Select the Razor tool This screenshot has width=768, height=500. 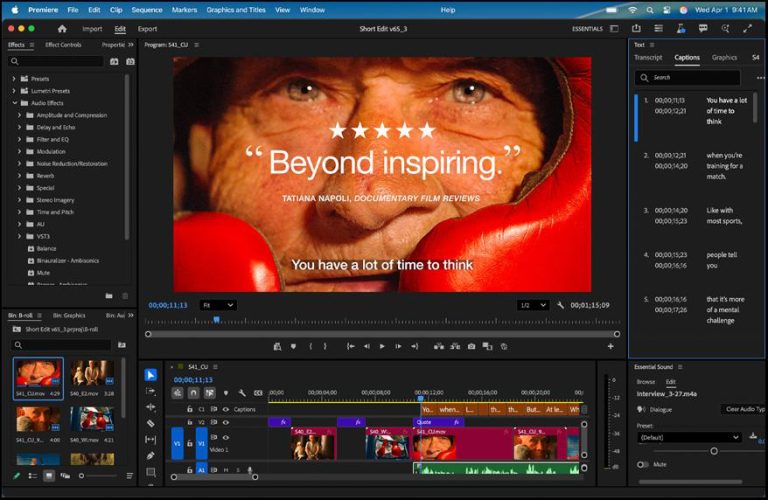[151, 423]
